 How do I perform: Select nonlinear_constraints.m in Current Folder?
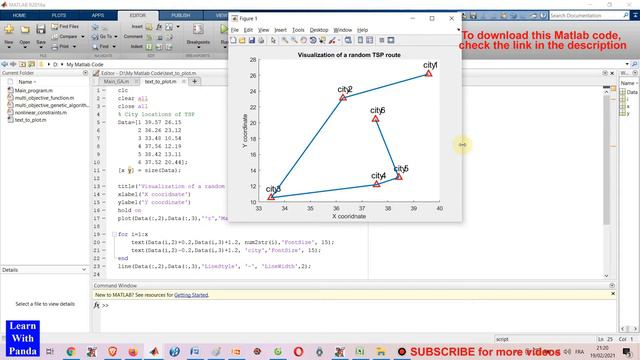coord(41,112)
